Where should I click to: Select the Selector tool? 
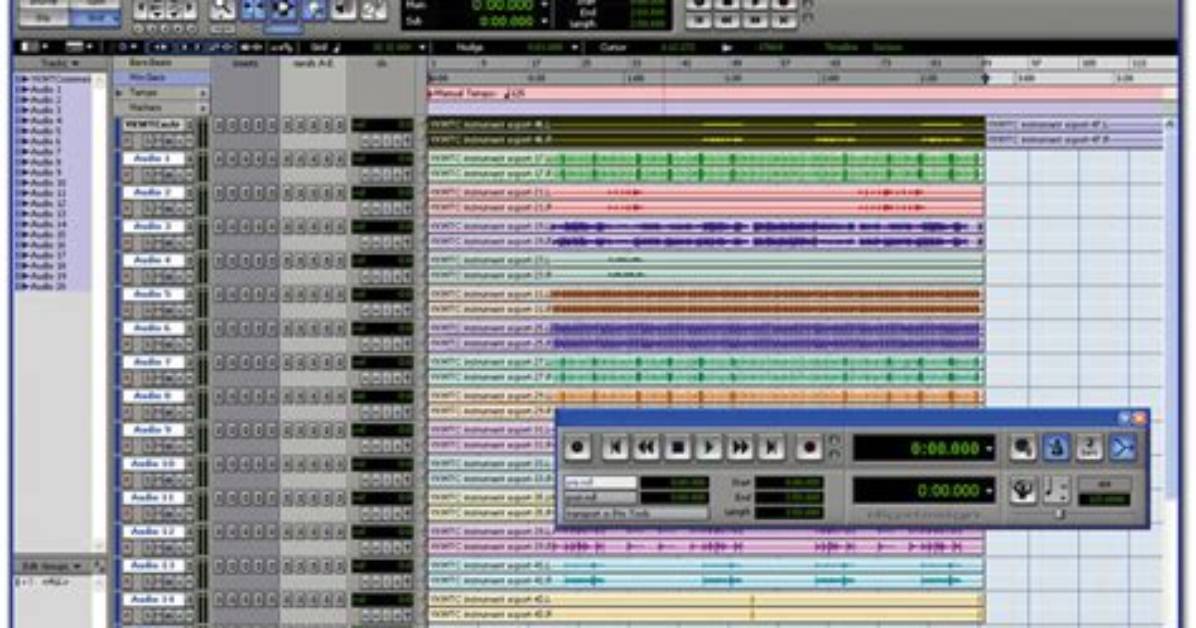point(283,8)
